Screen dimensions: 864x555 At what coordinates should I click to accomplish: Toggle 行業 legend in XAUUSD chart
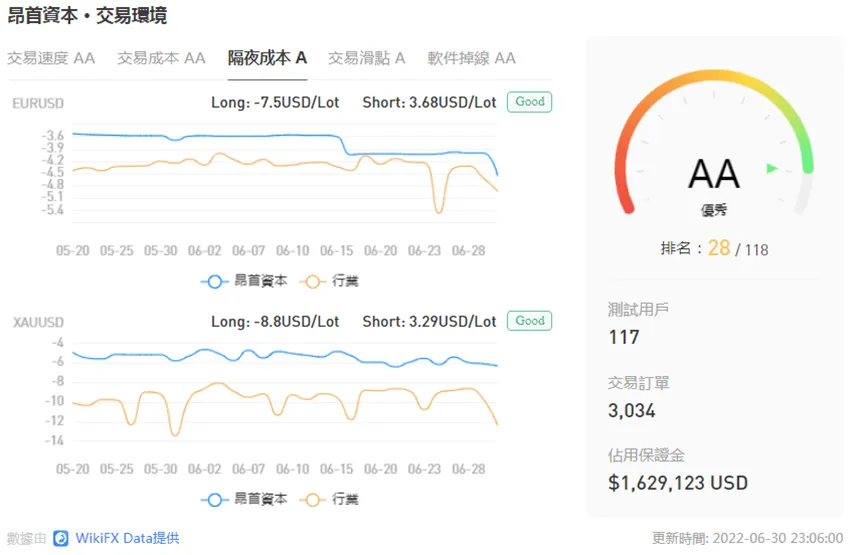coord(330,499)
